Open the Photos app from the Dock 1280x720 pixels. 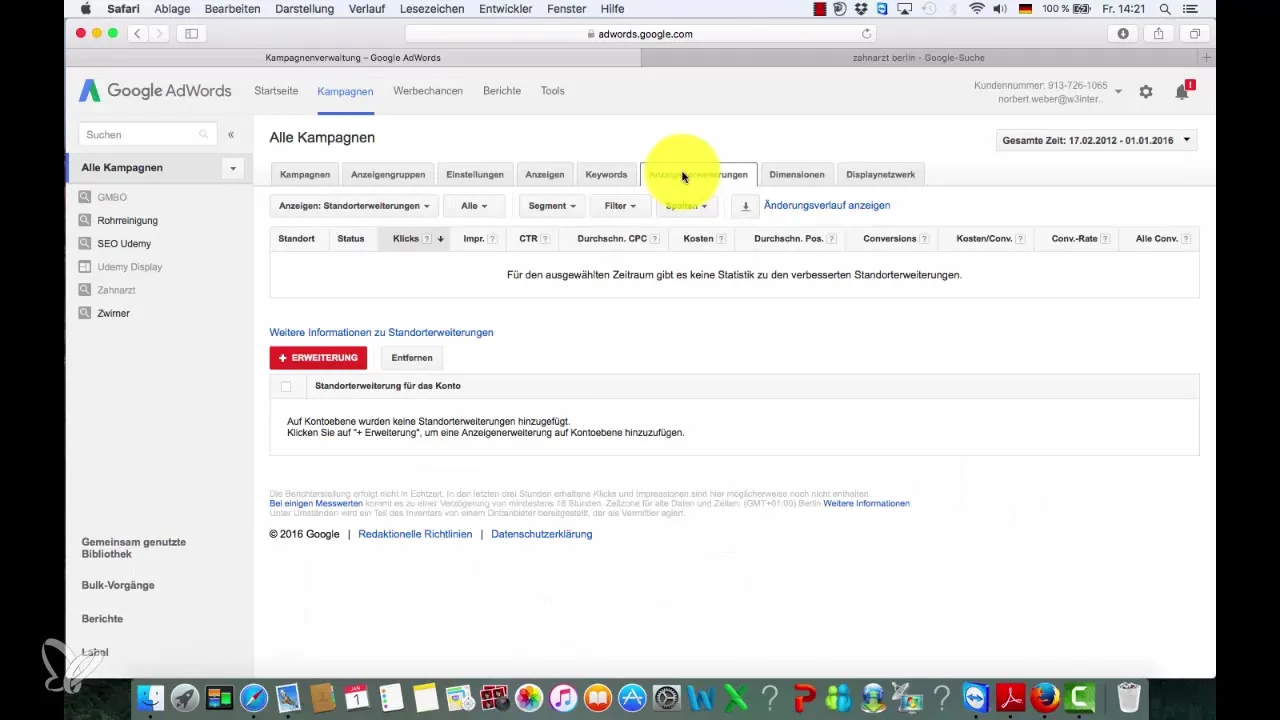point(529,697)
